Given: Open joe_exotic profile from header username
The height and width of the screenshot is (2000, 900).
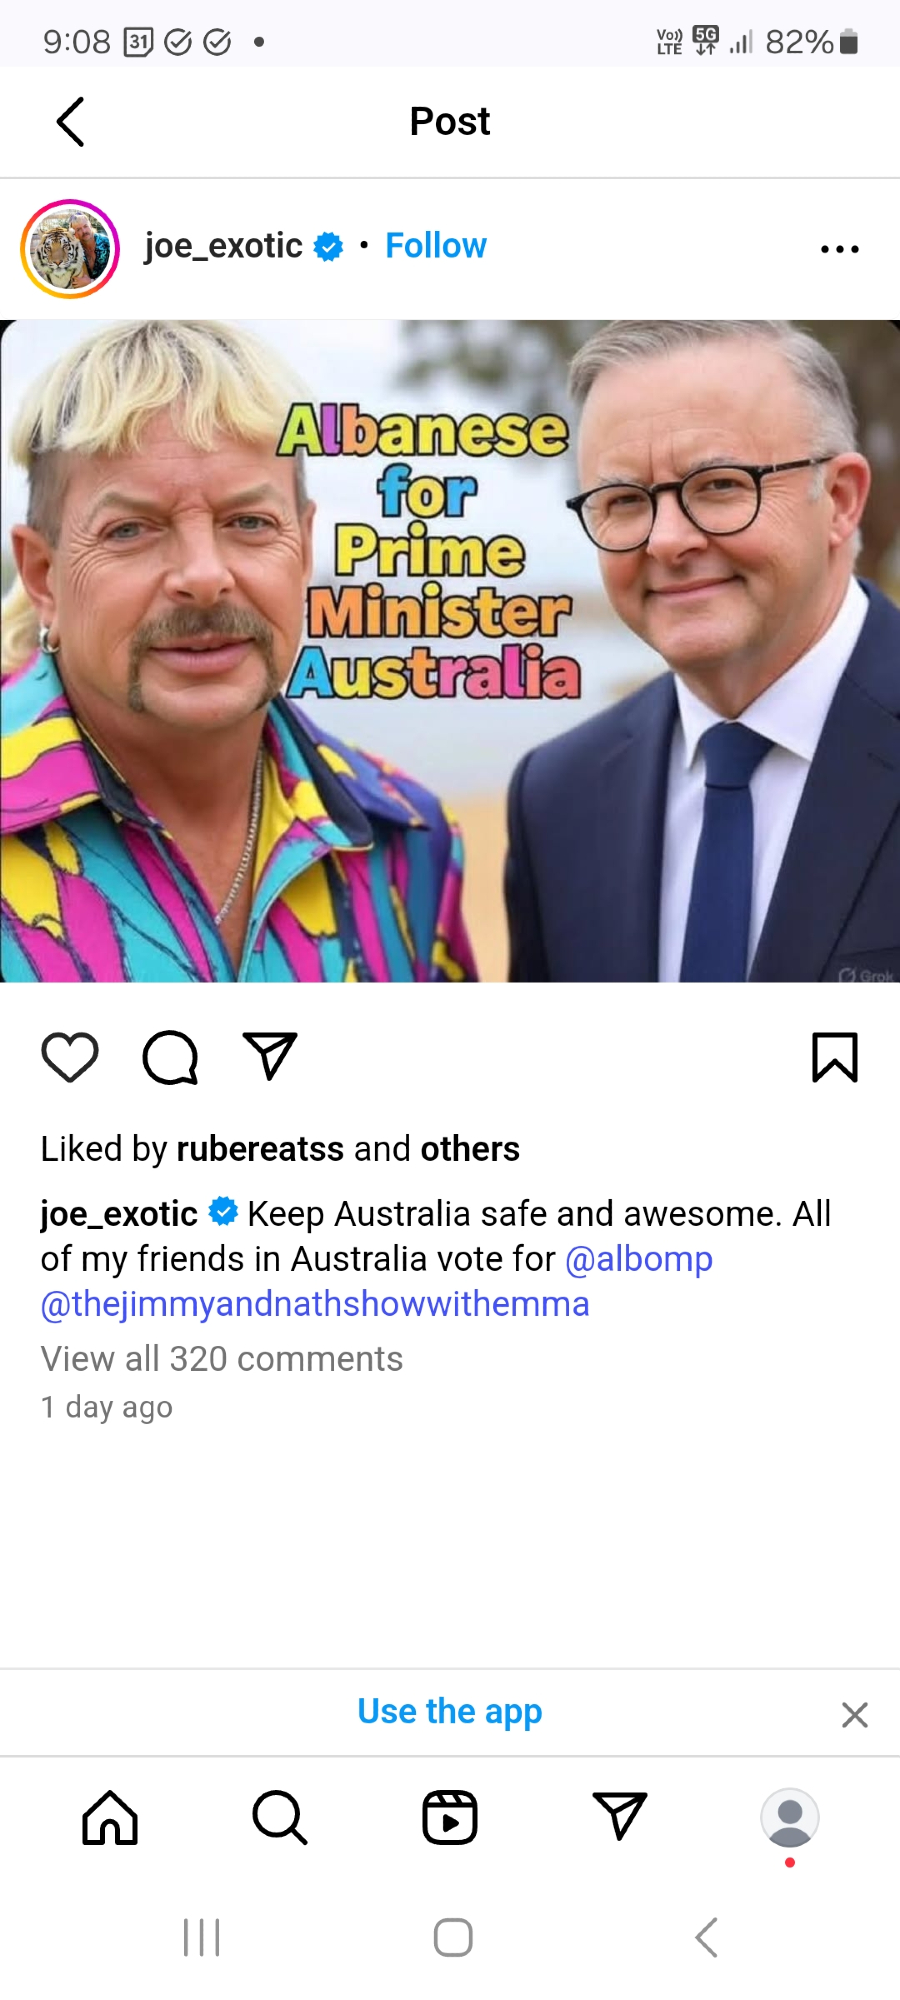Looking at the screenshot, I should 223,246.
